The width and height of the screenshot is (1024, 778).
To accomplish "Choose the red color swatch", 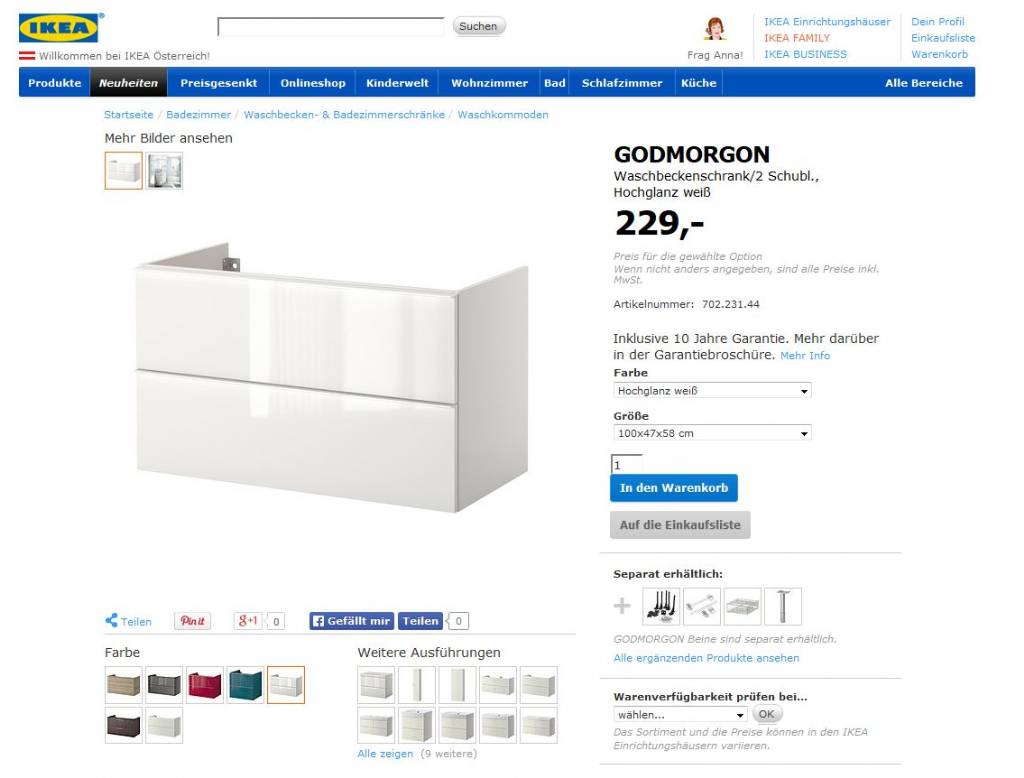I will tap(205, 685).
